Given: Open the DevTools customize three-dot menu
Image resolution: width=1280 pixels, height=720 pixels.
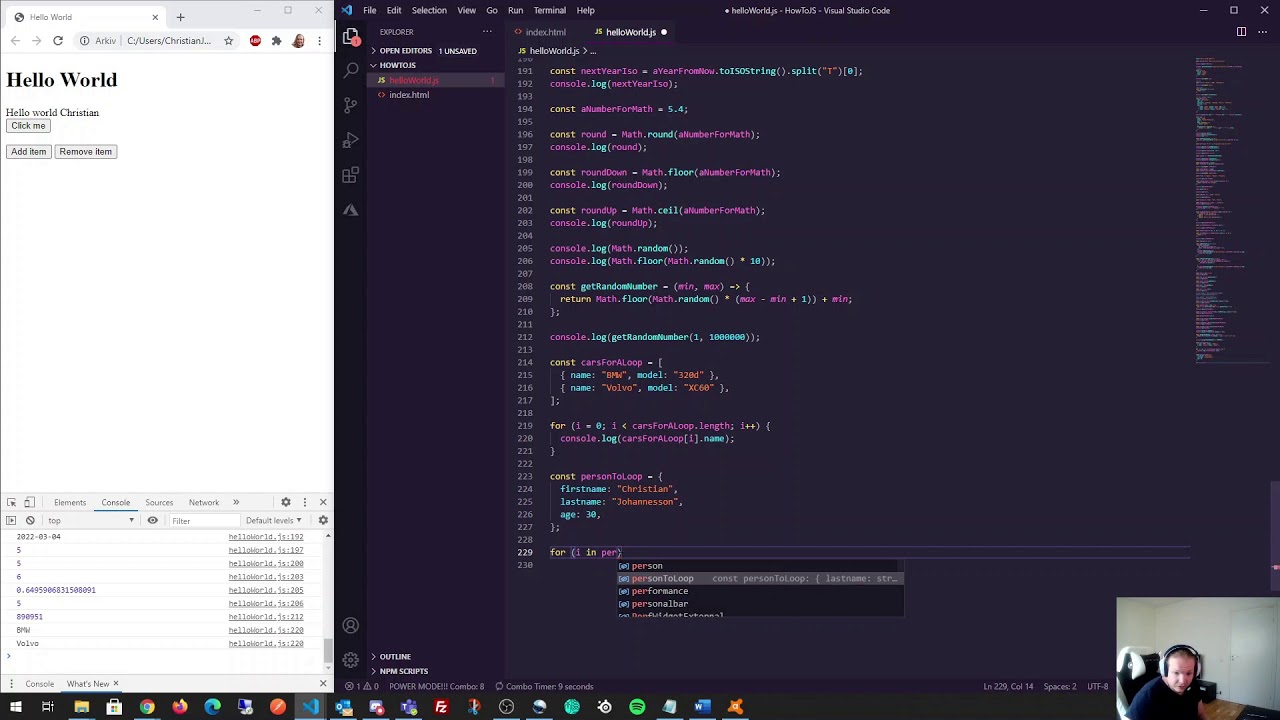Looking at the screenshot, I should tap(304, 502).
